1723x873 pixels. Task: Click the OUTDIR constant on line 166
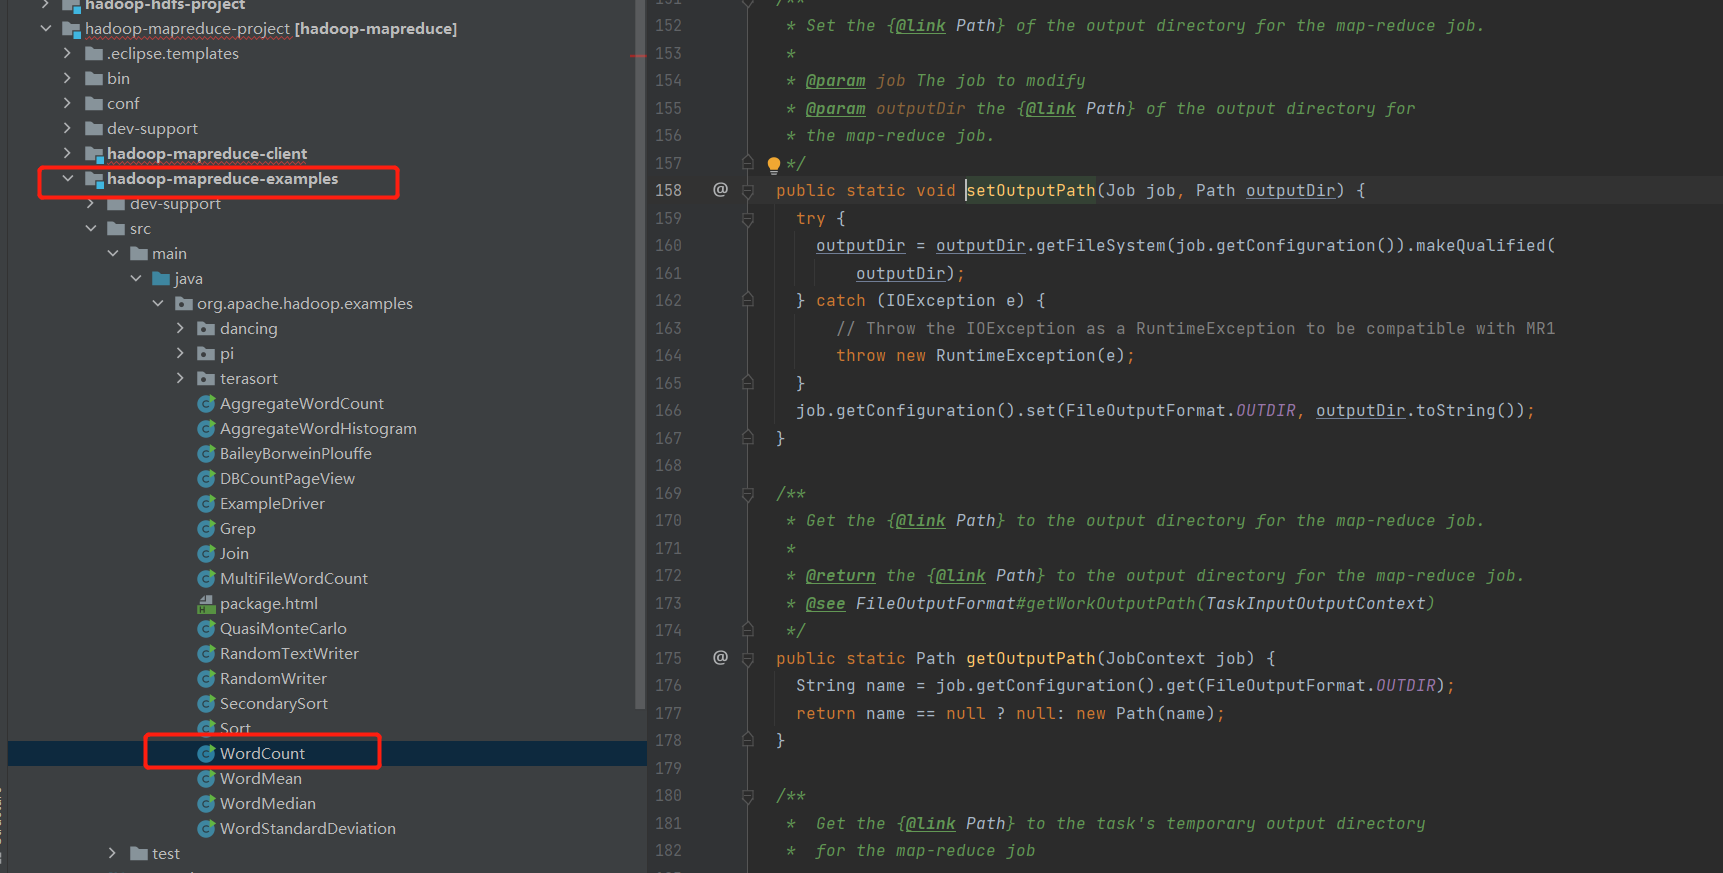pos(1266,410)
